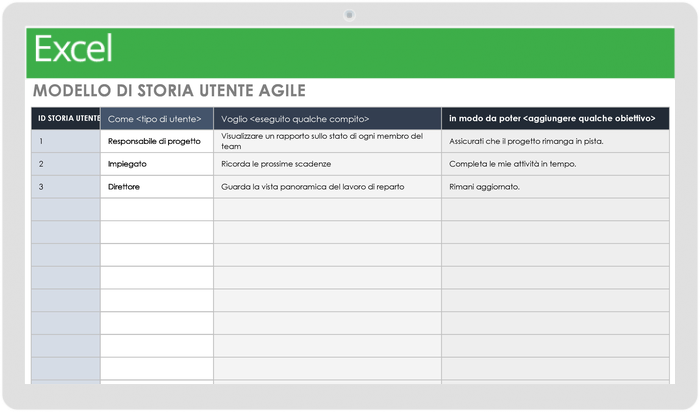Click the 'Completa le mie attività in tempo' cell

(555, 164)
